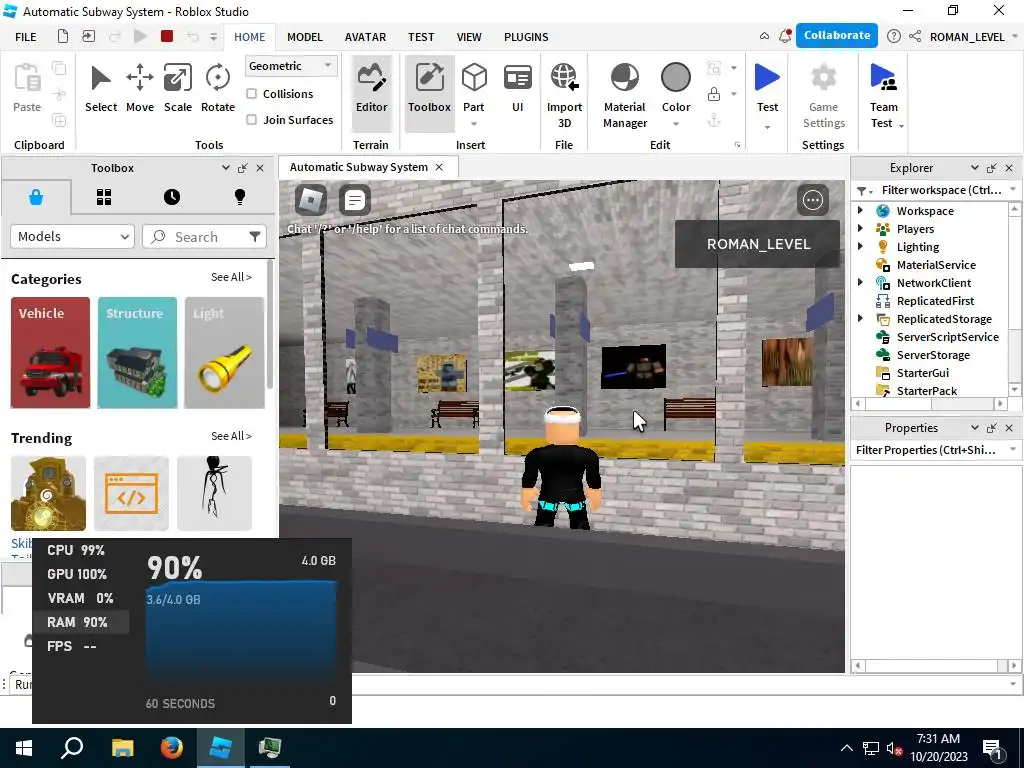The width and height of the screenshot is (1024, 768).
Task: Open the Filter Properties dropdown arrow
Action: (1013, 450)
